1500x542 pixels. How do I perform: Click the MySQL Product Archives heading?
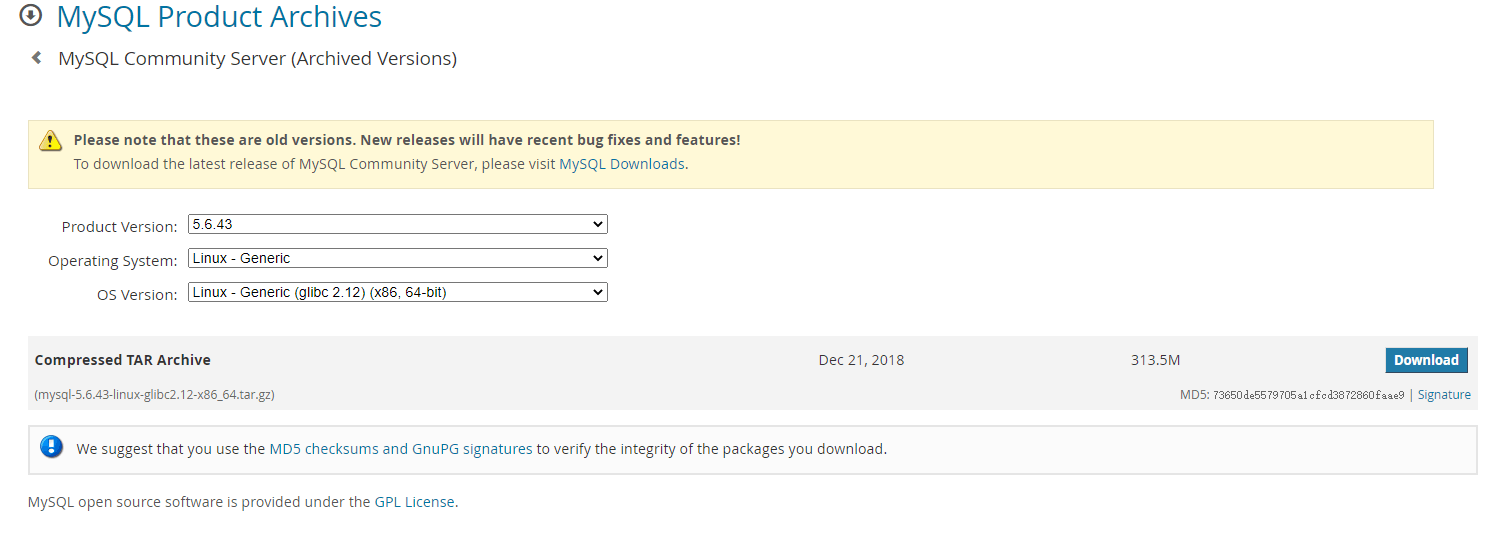[x=219, y=17]
